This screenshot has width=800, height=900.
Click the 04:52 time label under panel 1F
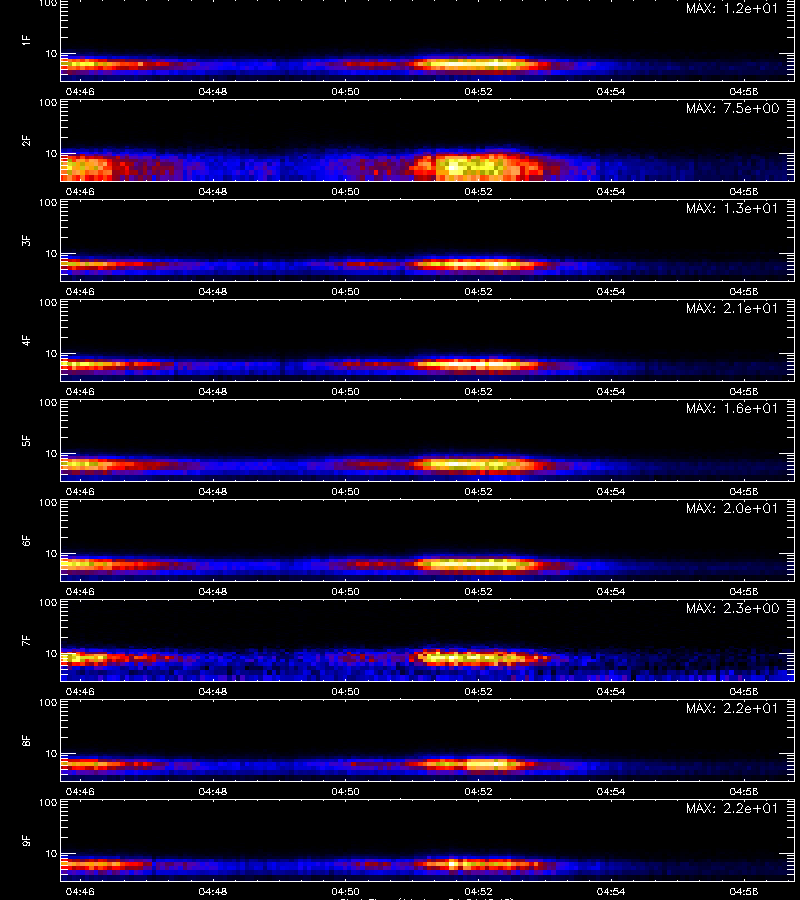pos(478,91)
